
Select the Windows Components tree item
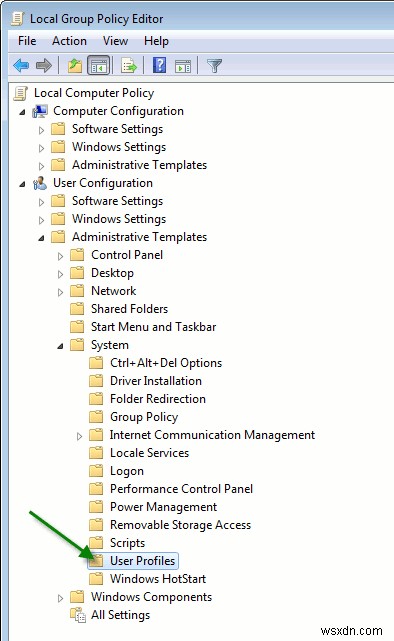click(151, 596)
